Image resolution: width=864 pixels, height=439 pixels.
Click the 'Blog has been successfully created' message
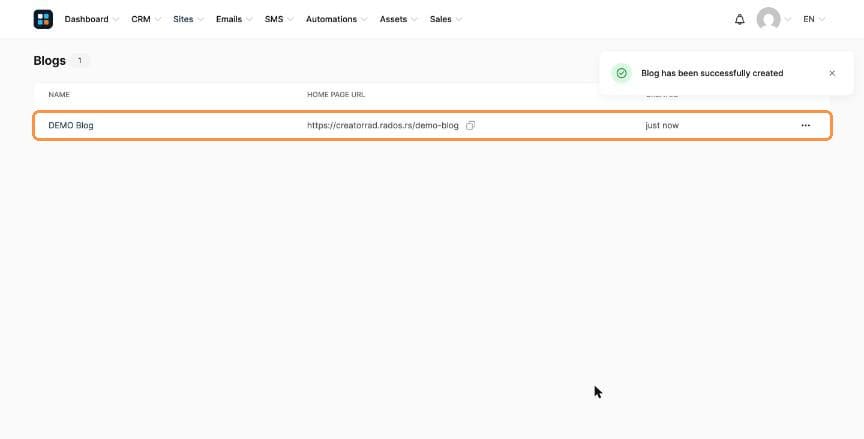tap(712, 73)
